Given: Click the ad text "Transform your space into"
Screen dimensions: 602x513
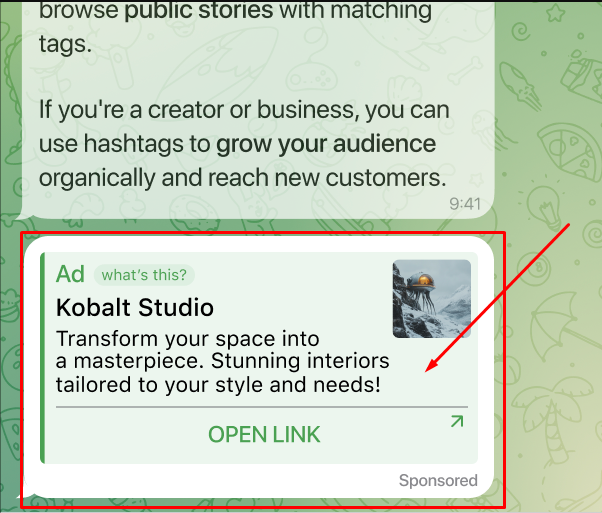Looking at the screenshot, I should point(188,339).
